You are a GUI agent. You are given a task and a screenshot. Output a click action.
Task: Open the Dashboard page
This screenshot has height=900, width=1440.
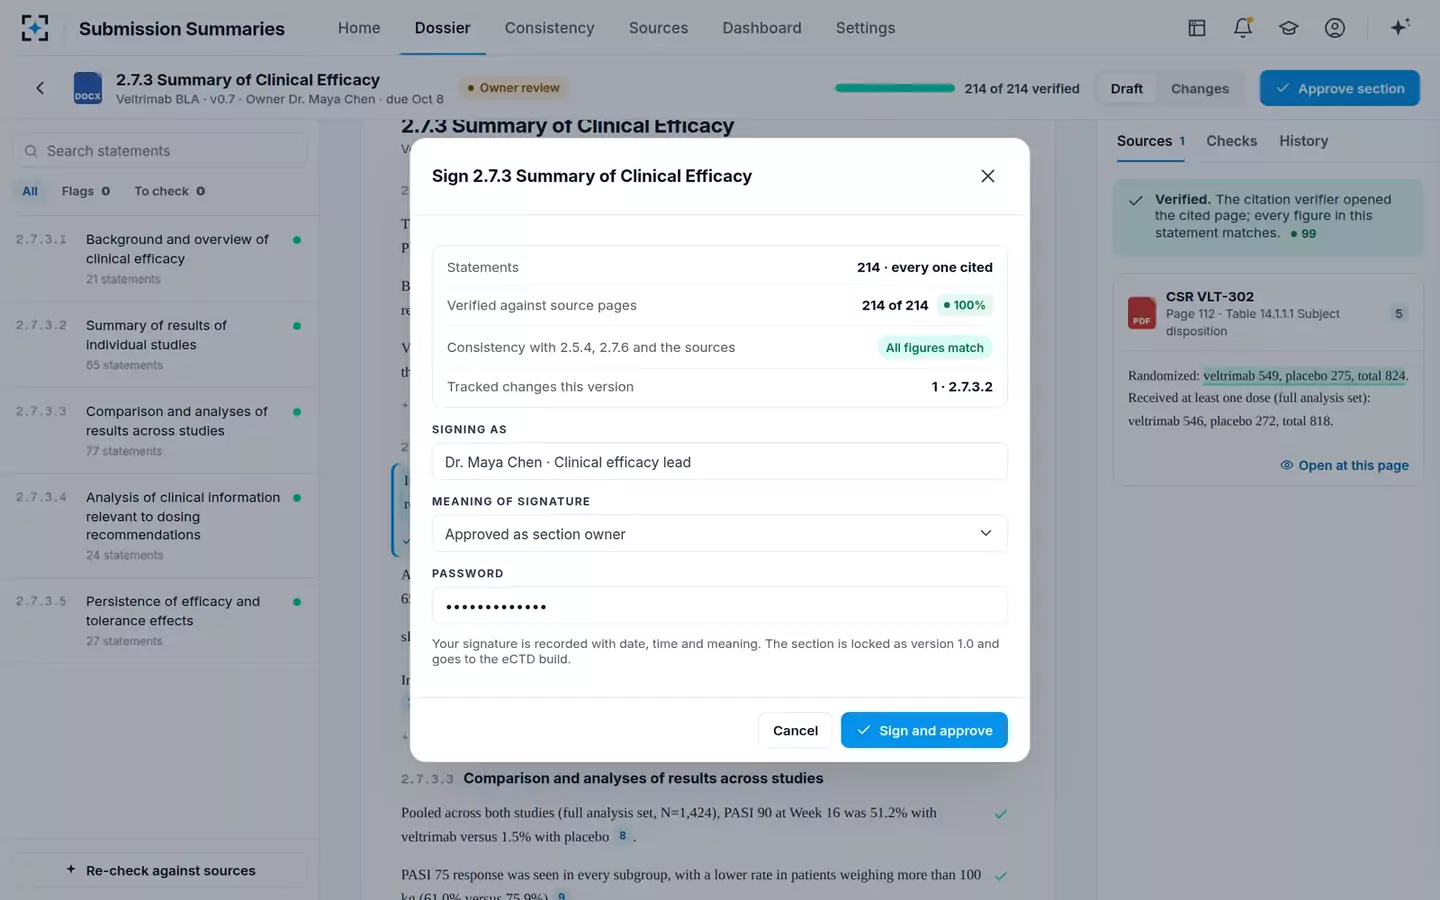[x=762, y=28]
